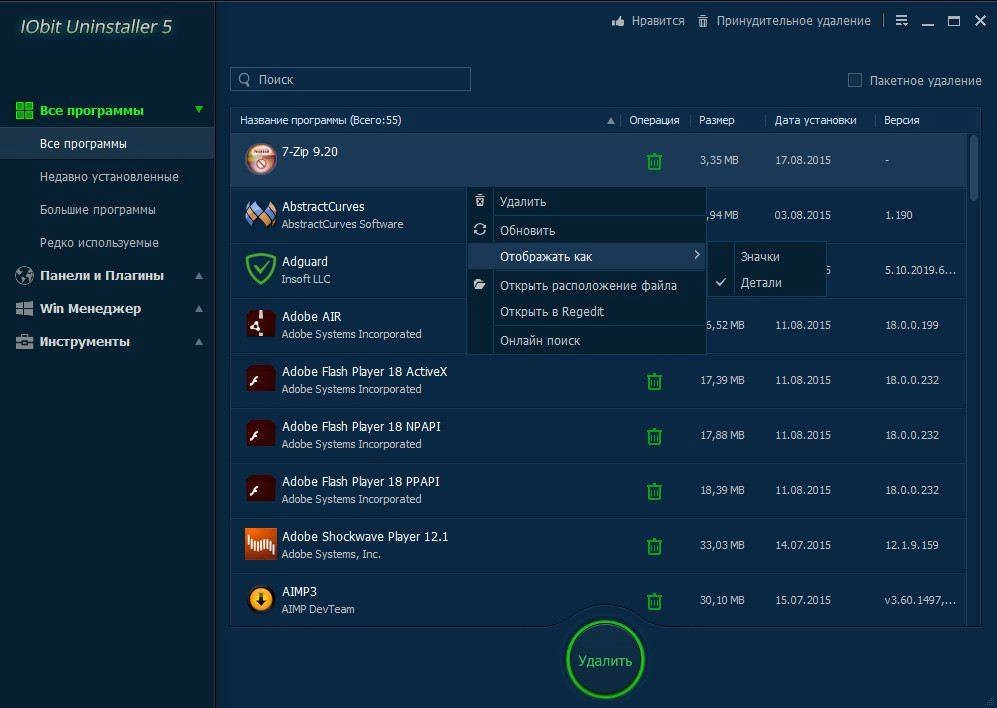The height and width of the screenshot is (708, 997).
Task: Choose the Значки view option
Action: coord(767,256)
